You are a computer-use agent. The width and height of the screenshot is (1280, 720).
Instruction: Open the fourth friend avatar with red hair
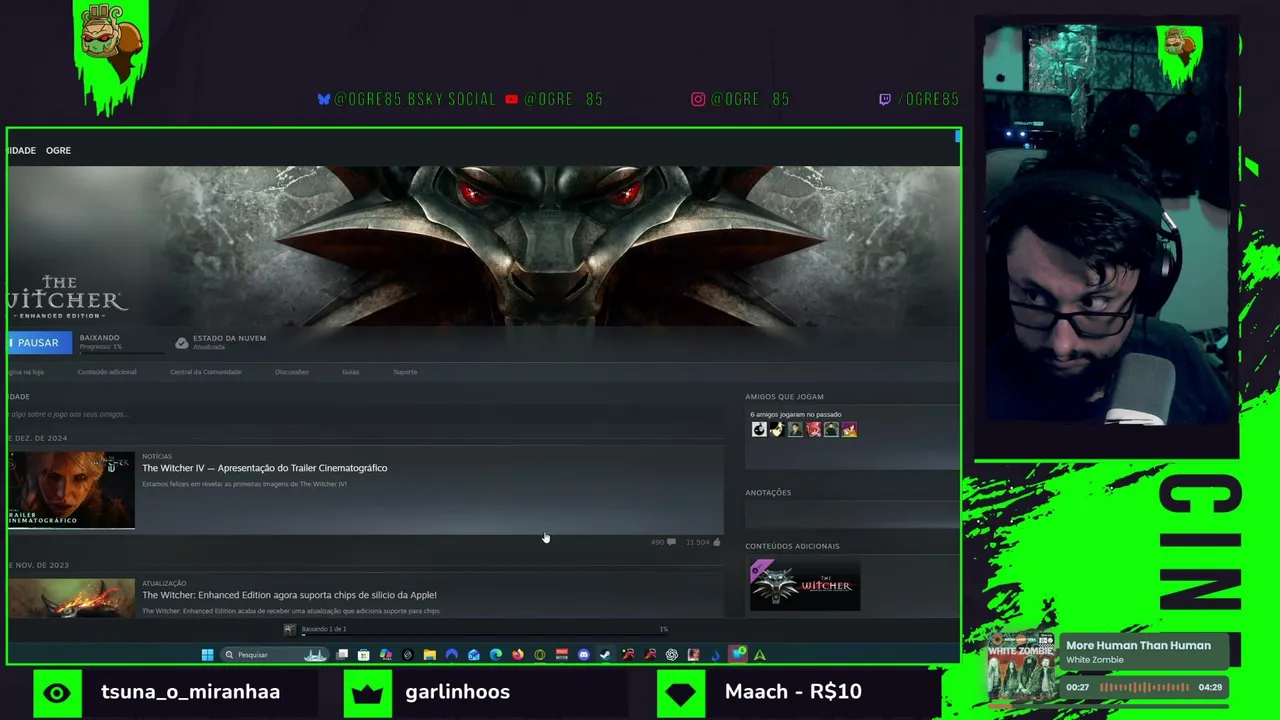click(813, 430)
